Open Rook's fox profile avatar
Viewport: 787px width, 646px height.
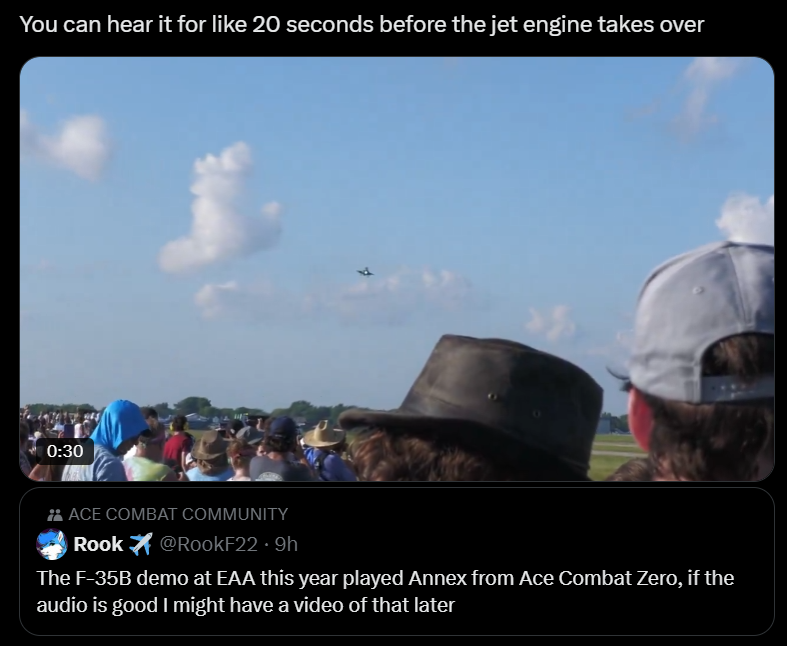point(52,544)
